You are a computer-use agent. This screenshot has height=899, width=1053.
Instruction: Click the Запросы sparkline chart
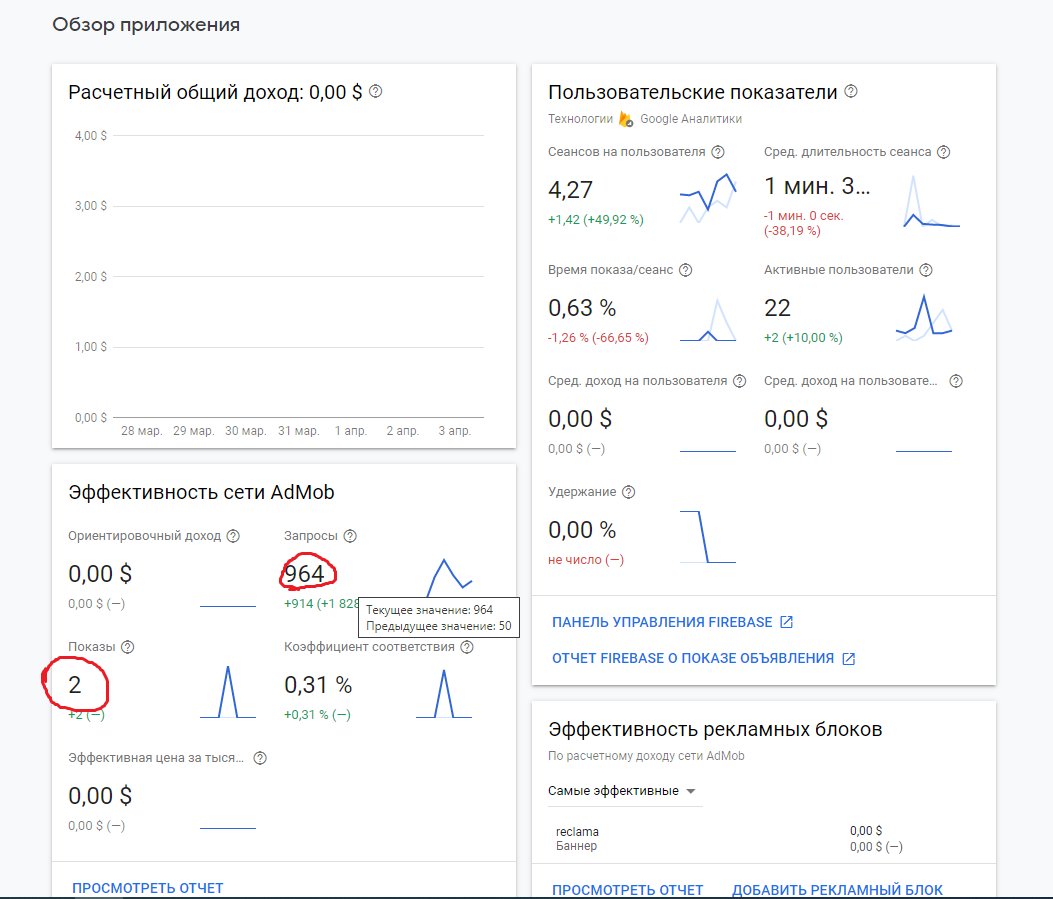click(450, 577)
